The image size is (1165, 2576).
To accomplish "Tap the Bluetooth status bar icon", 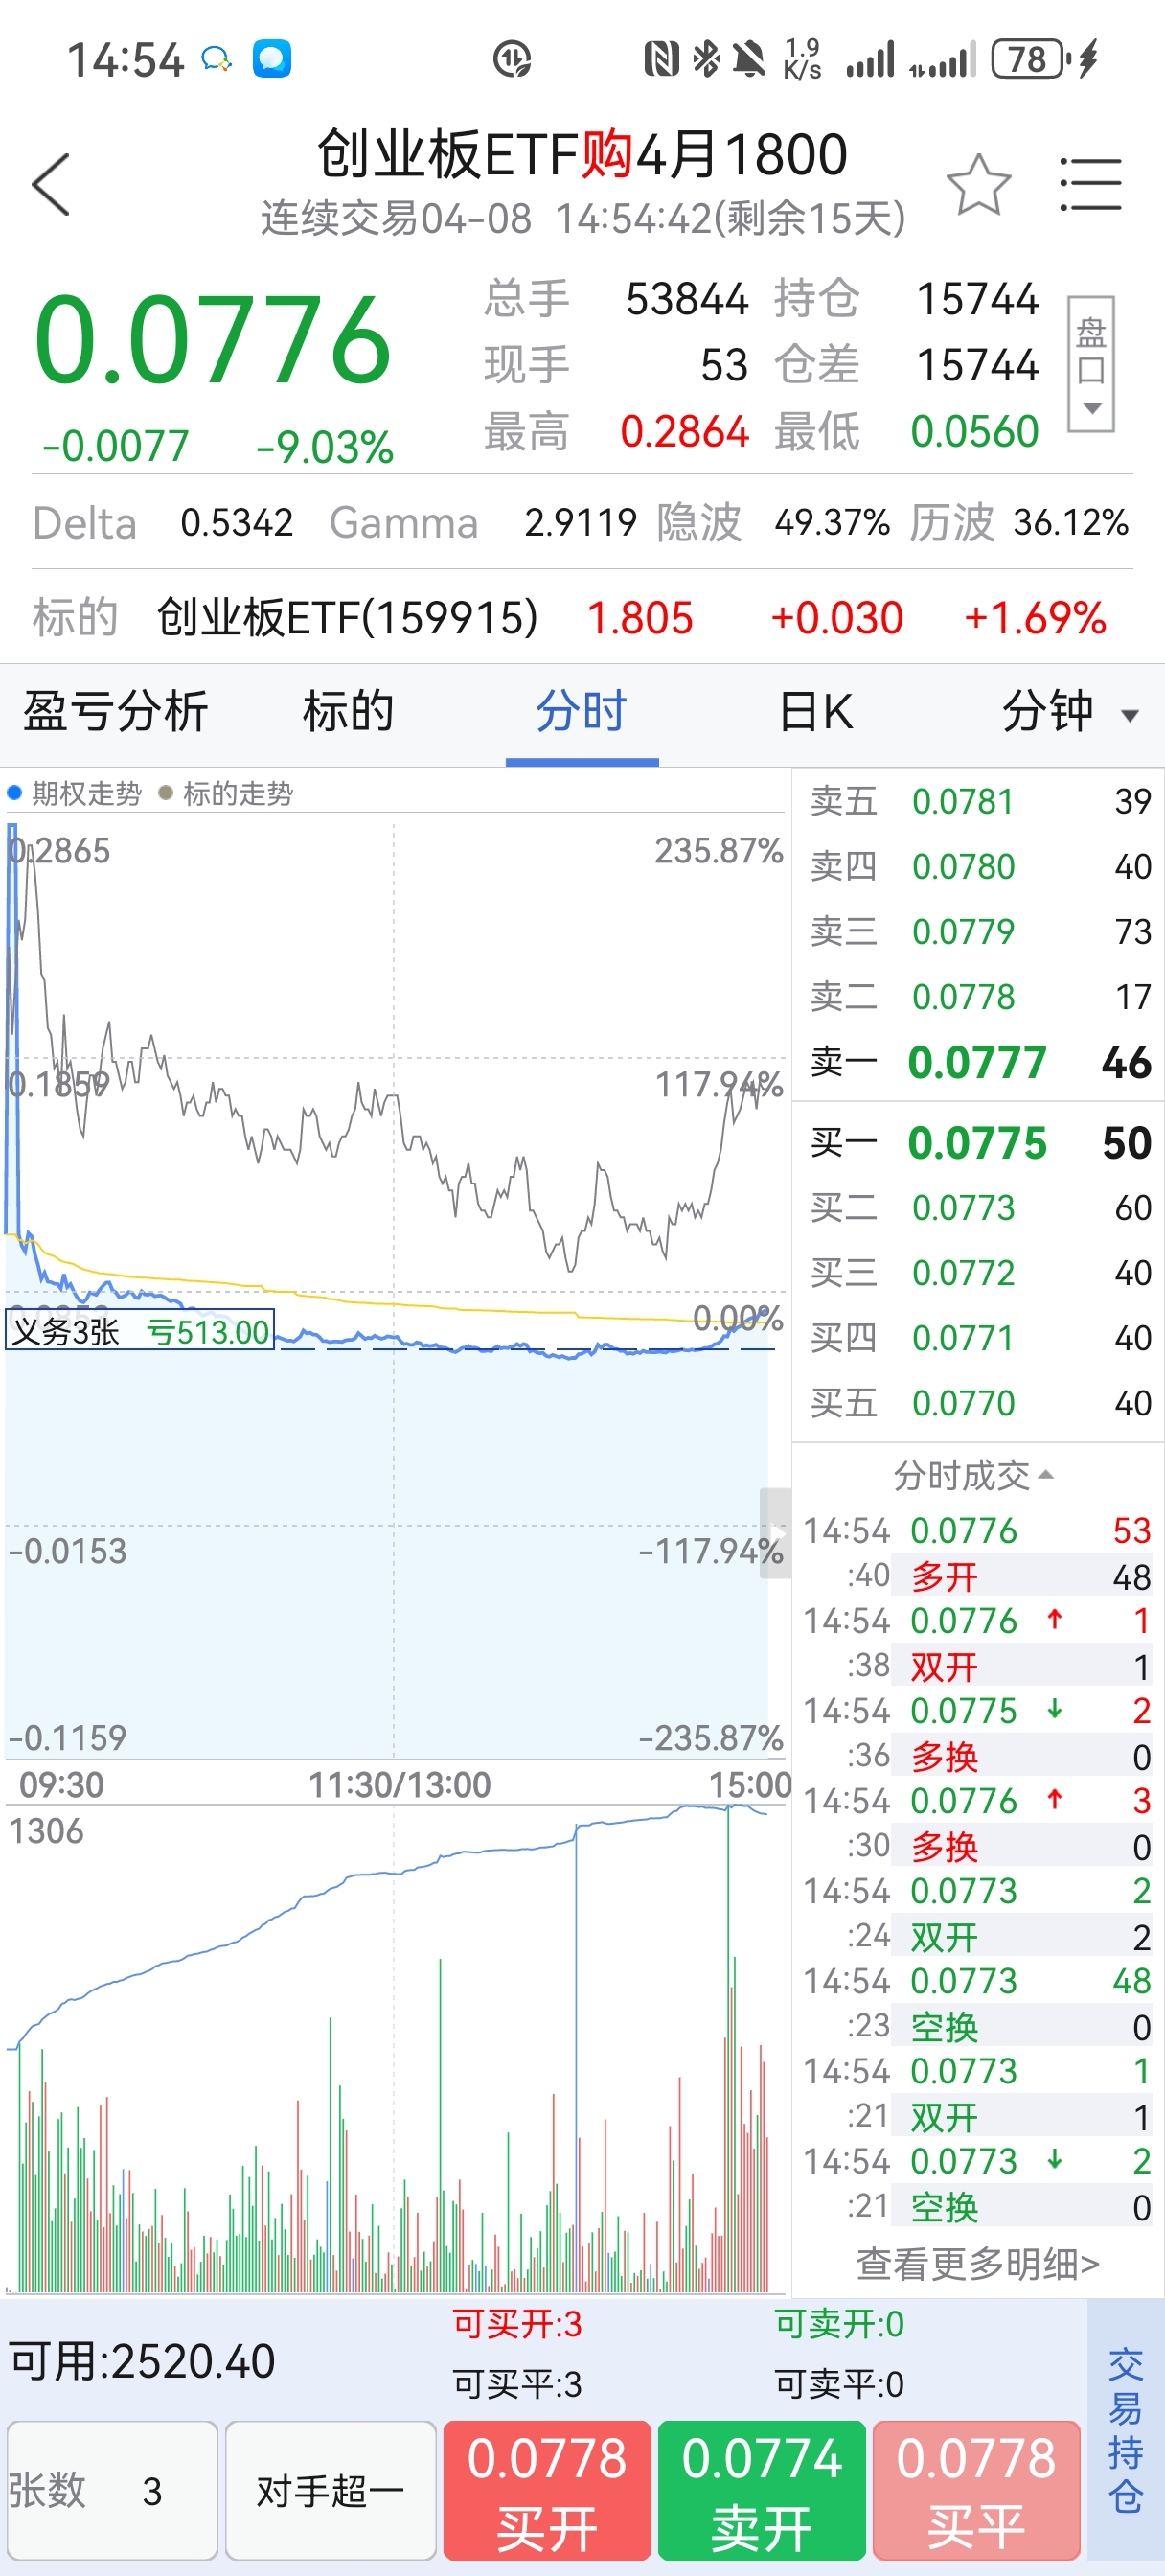I will click(x=706, y=59).
